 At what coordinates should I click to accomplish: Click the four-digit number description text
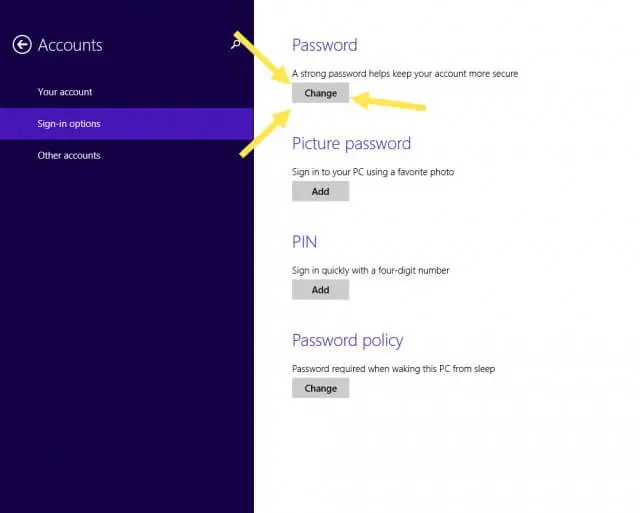pos(371,270)
